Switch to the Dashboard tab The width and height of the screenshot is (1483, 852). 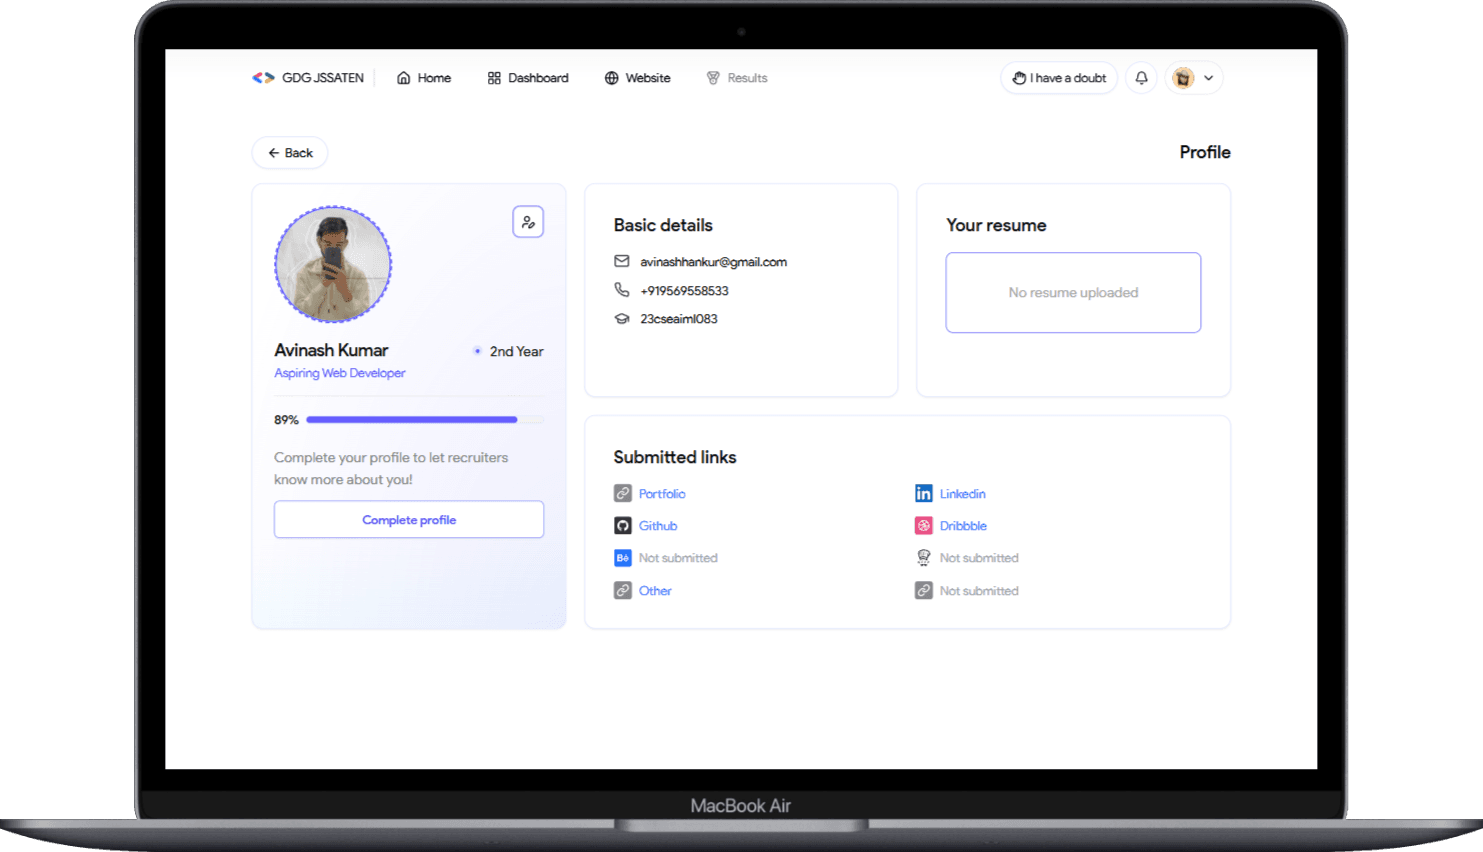point(528,77)
